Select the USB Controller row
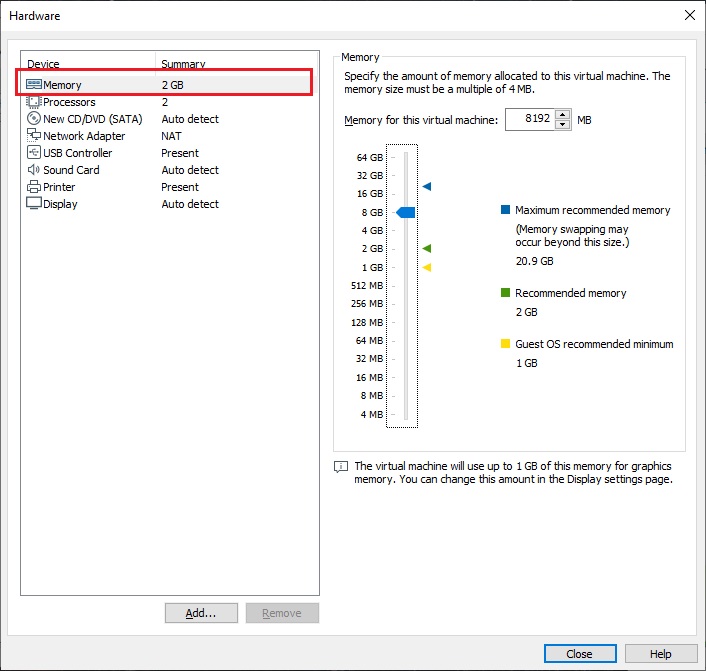Viewport: 706px width, 671px height. click(169, 153)
